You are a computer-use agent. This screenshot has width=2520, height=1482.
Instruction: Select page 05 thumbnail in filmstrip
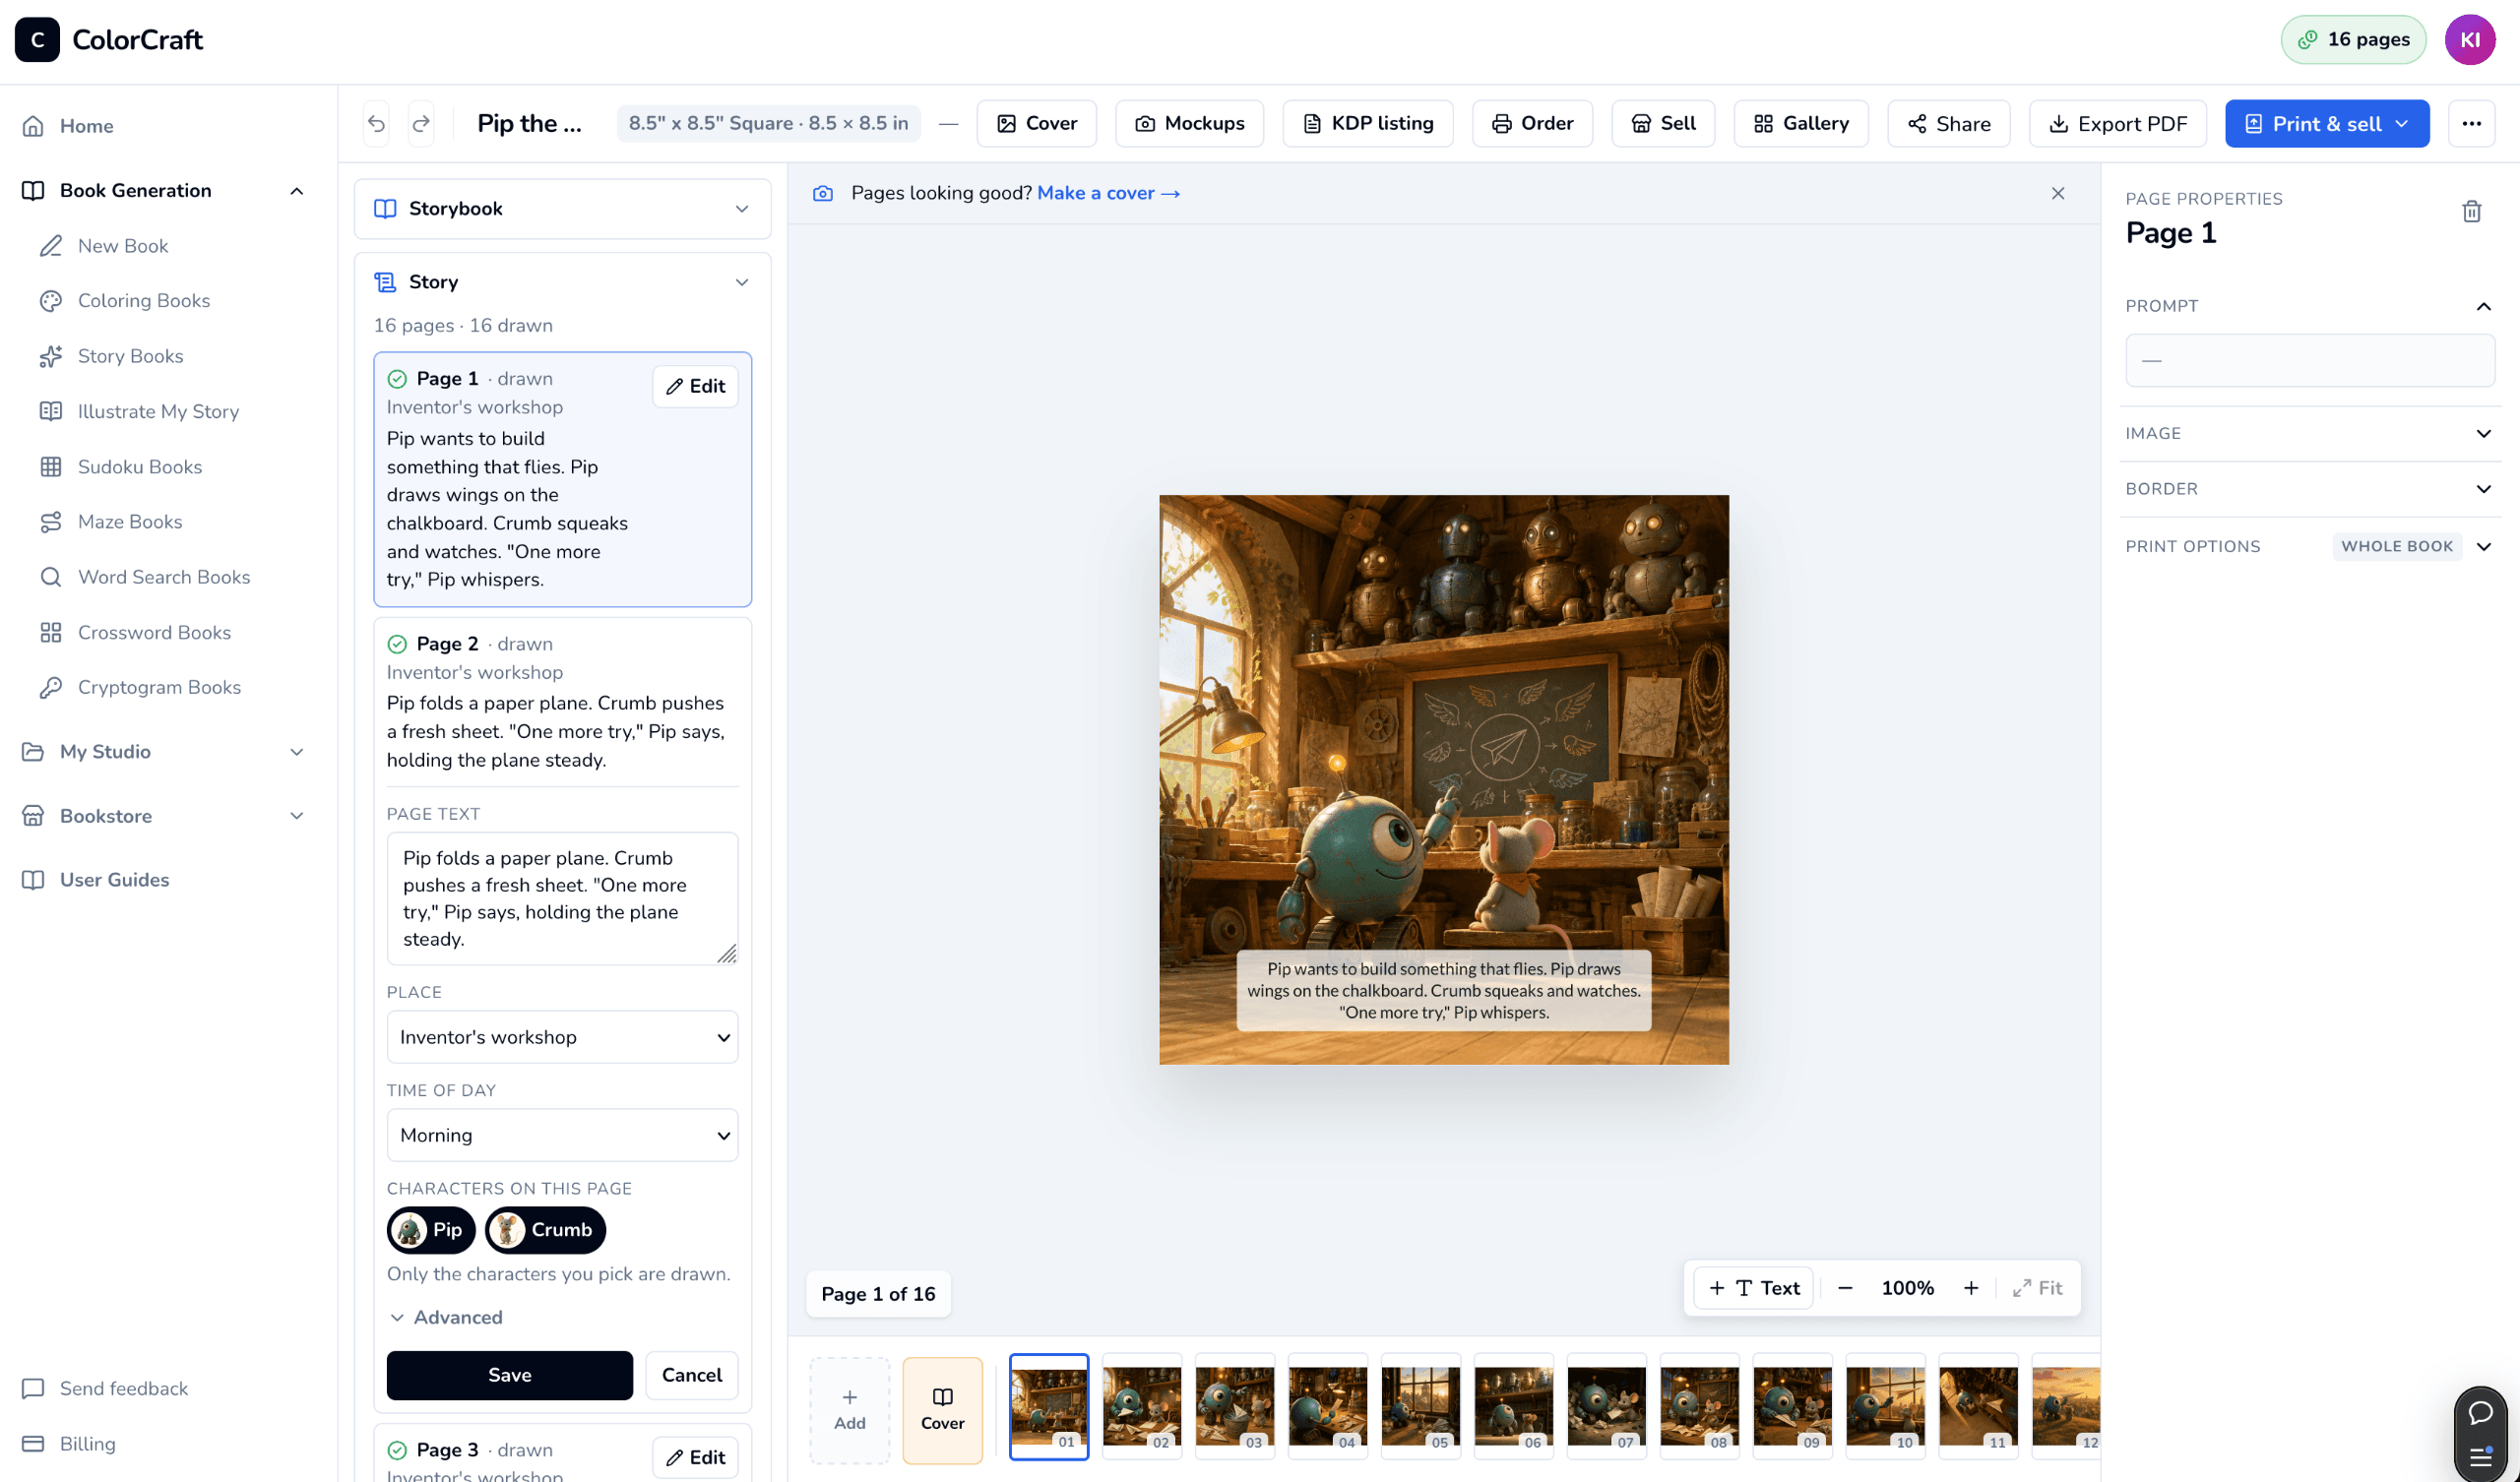point(1420,1408)
